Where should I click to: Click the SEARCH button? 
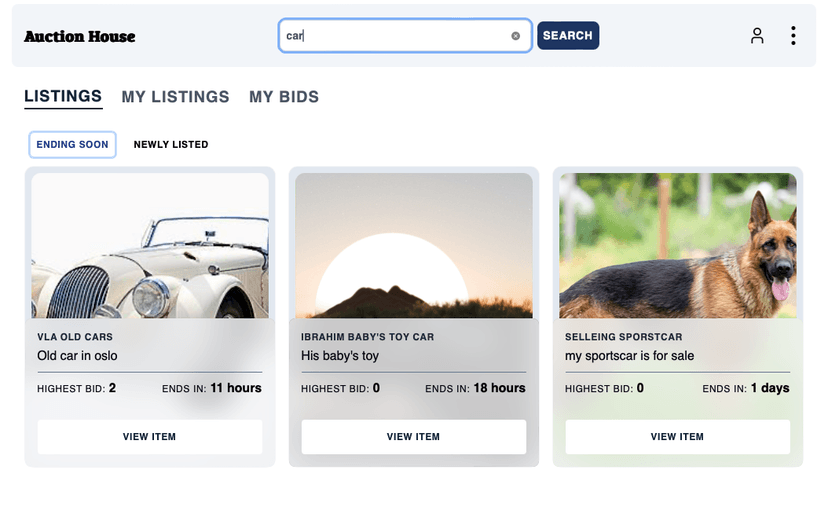coord(568,35)
